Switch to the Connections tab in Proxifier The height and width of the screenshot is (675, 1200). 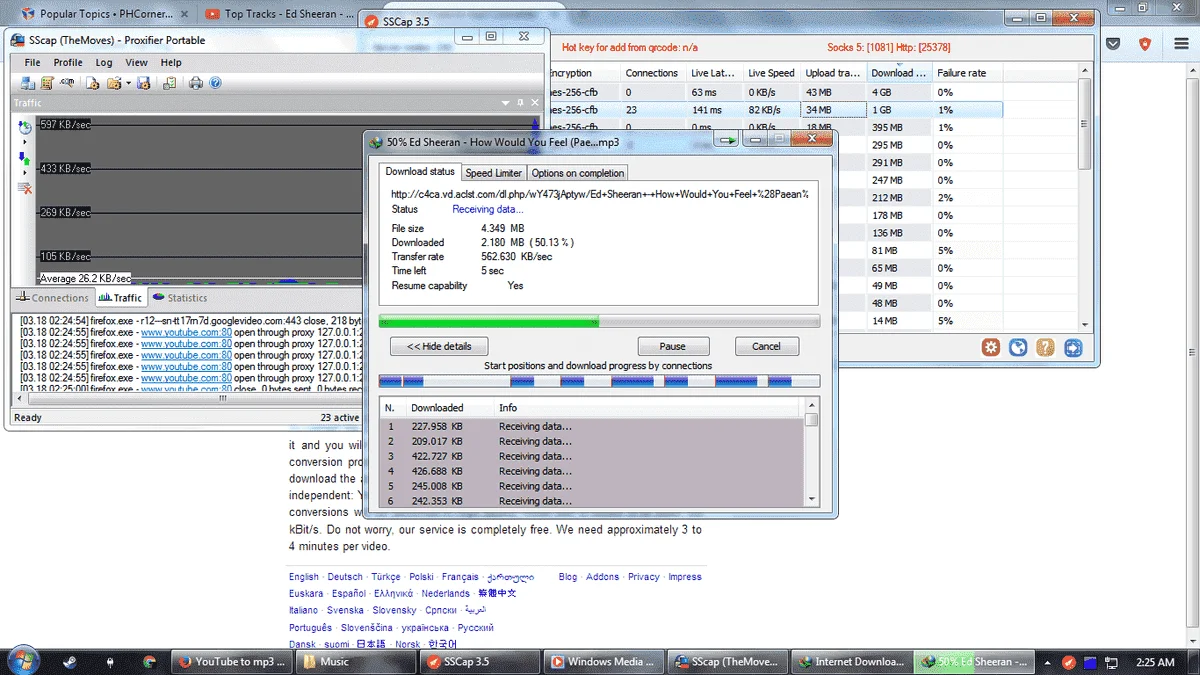pyautogui.click(x=52, y=298)
